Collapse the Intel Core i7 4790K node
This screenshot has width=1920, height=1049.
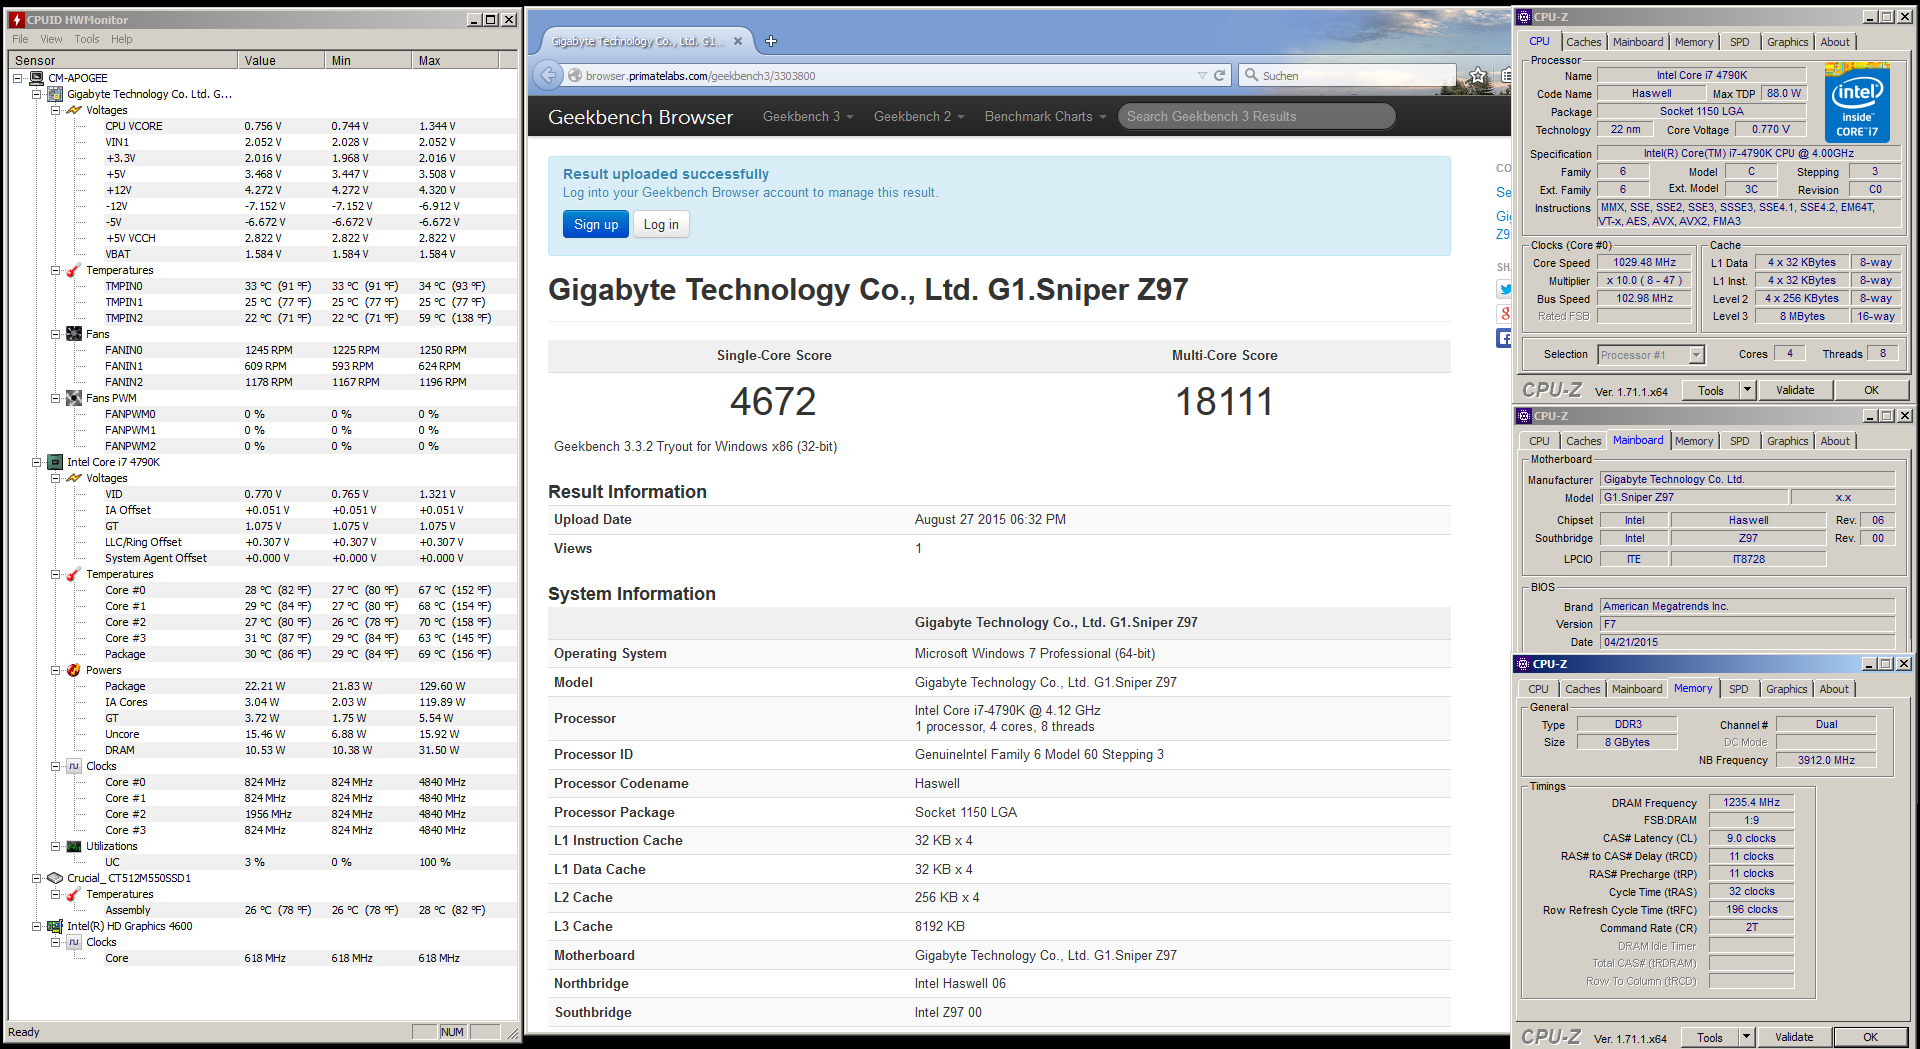coord(37,462)
